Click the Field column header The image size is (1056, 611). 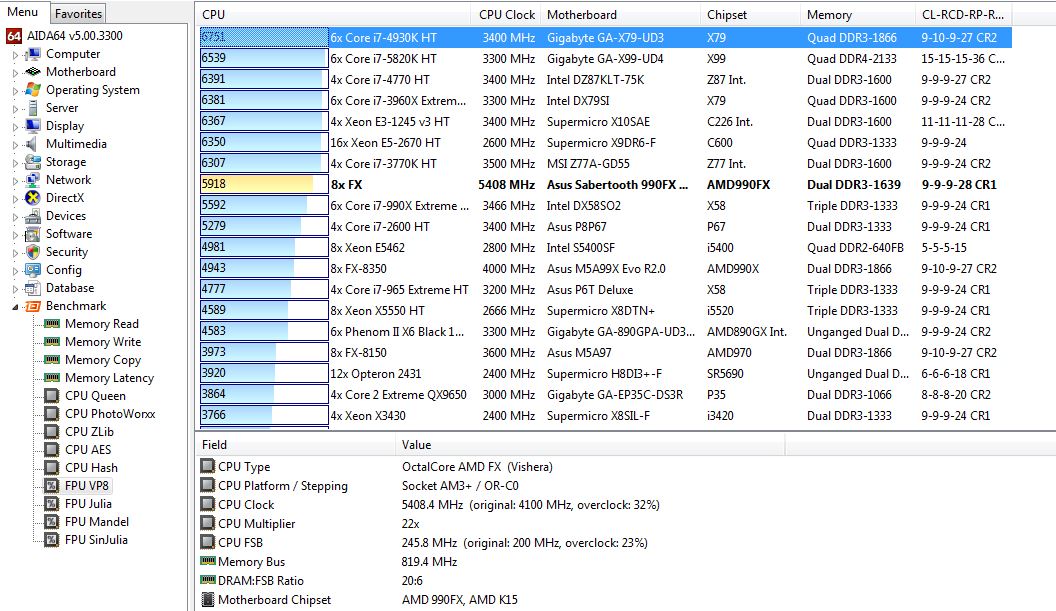point(295,445)
